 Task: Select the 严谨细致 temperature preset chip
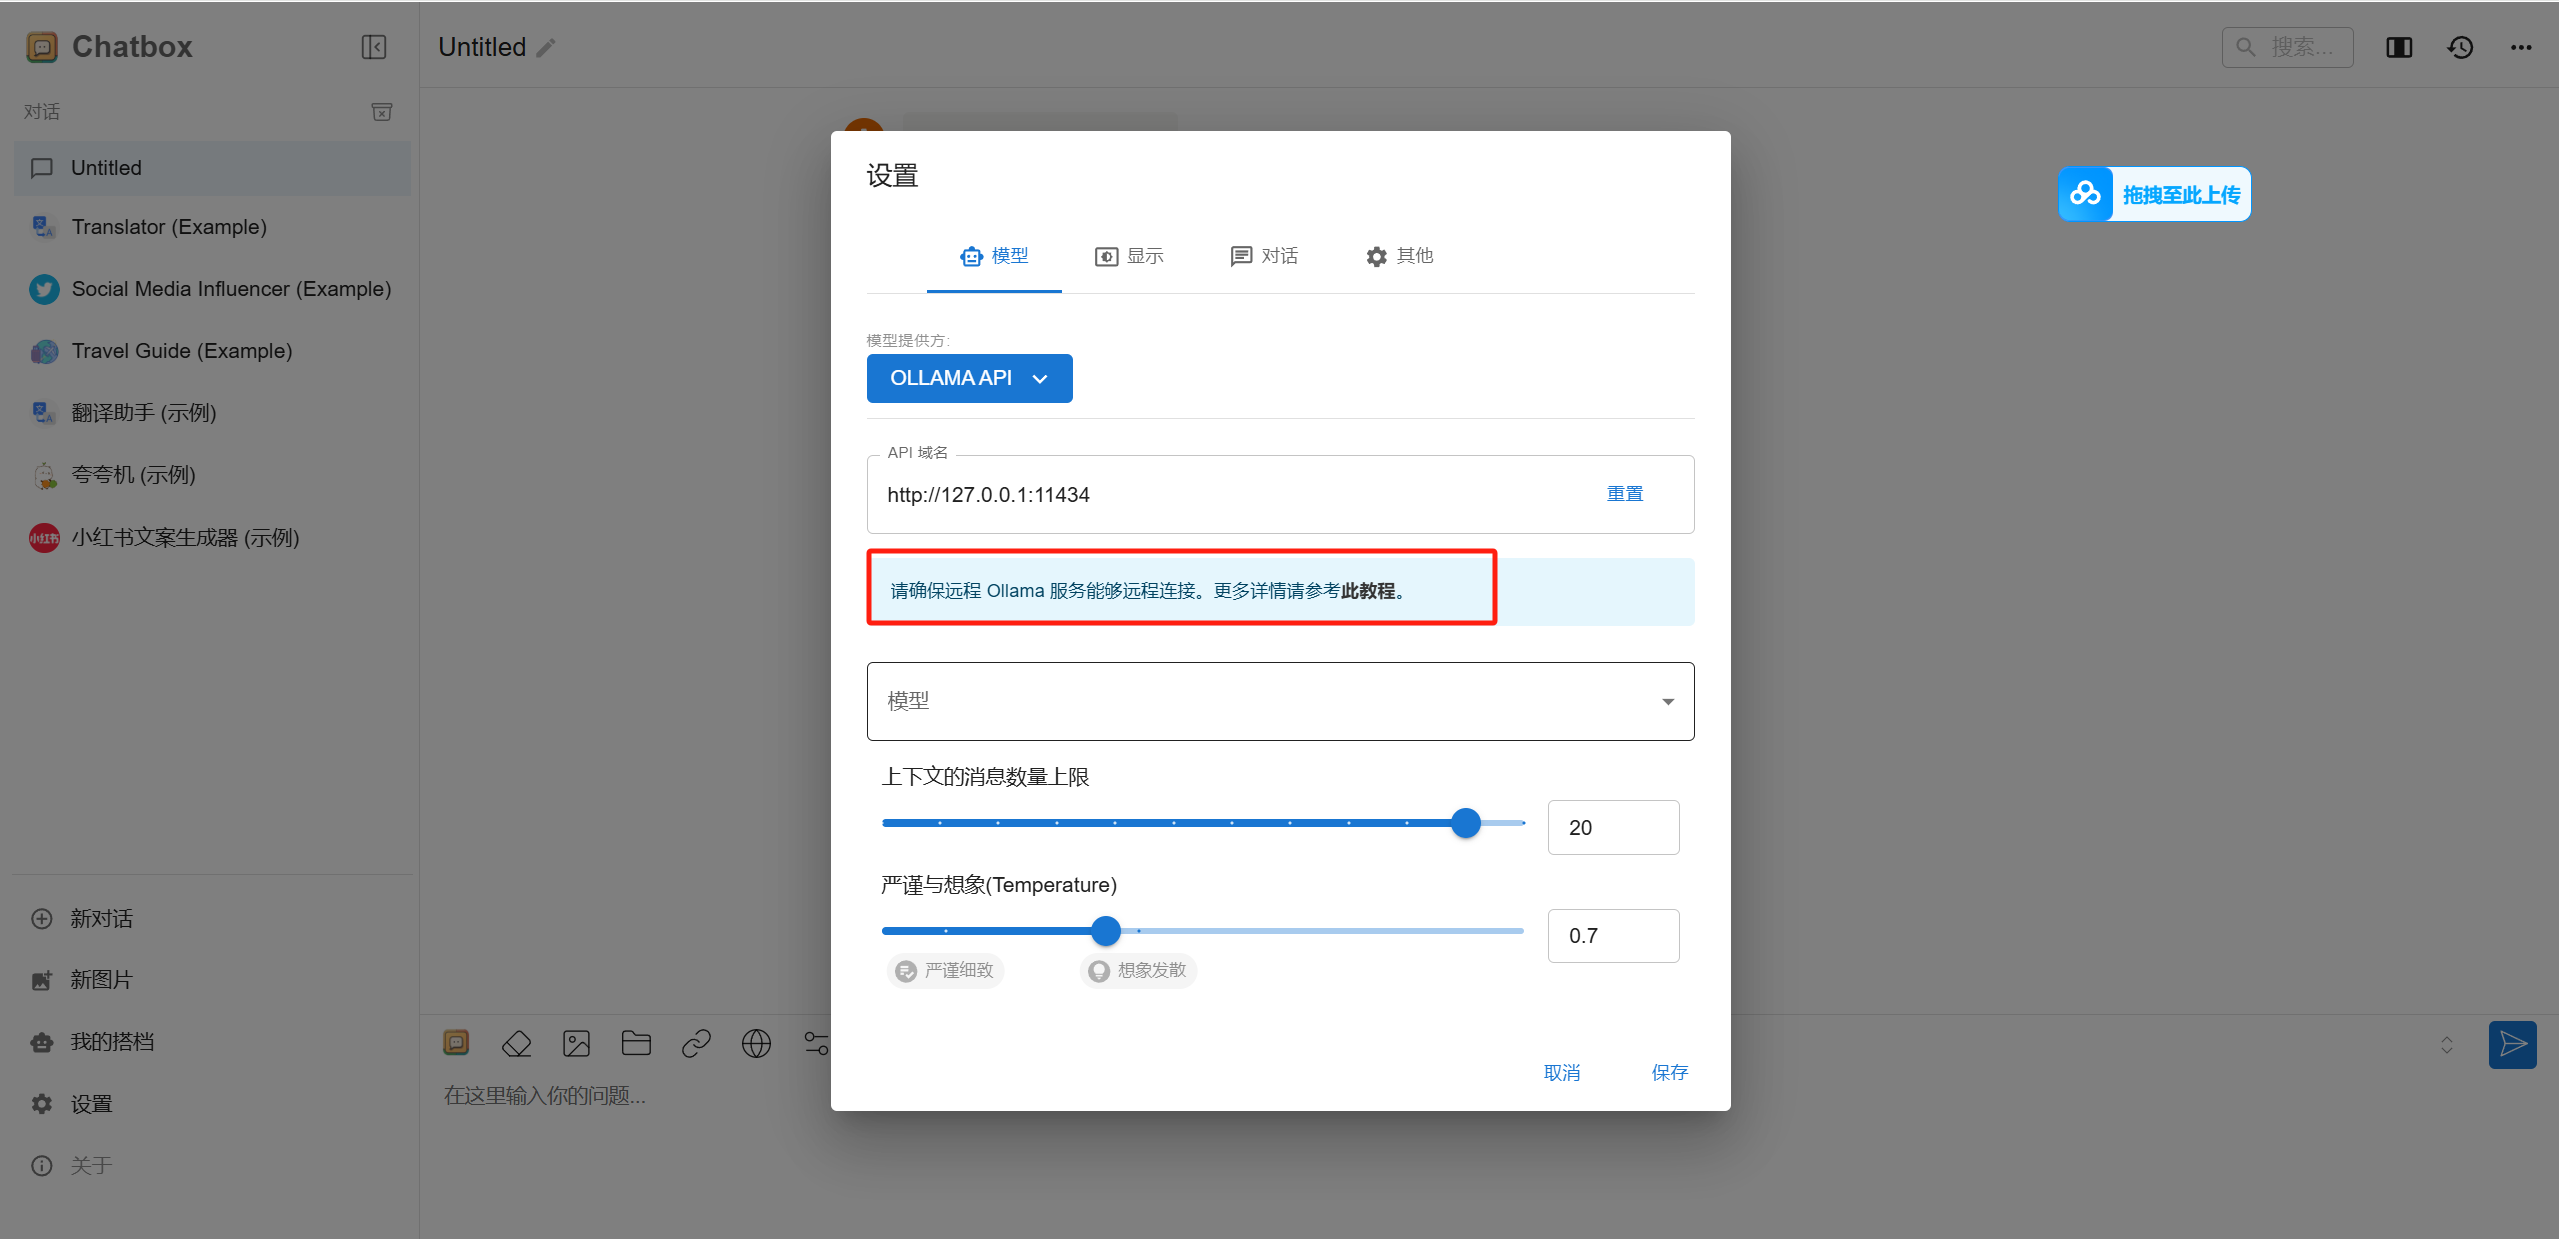(945, 971)
